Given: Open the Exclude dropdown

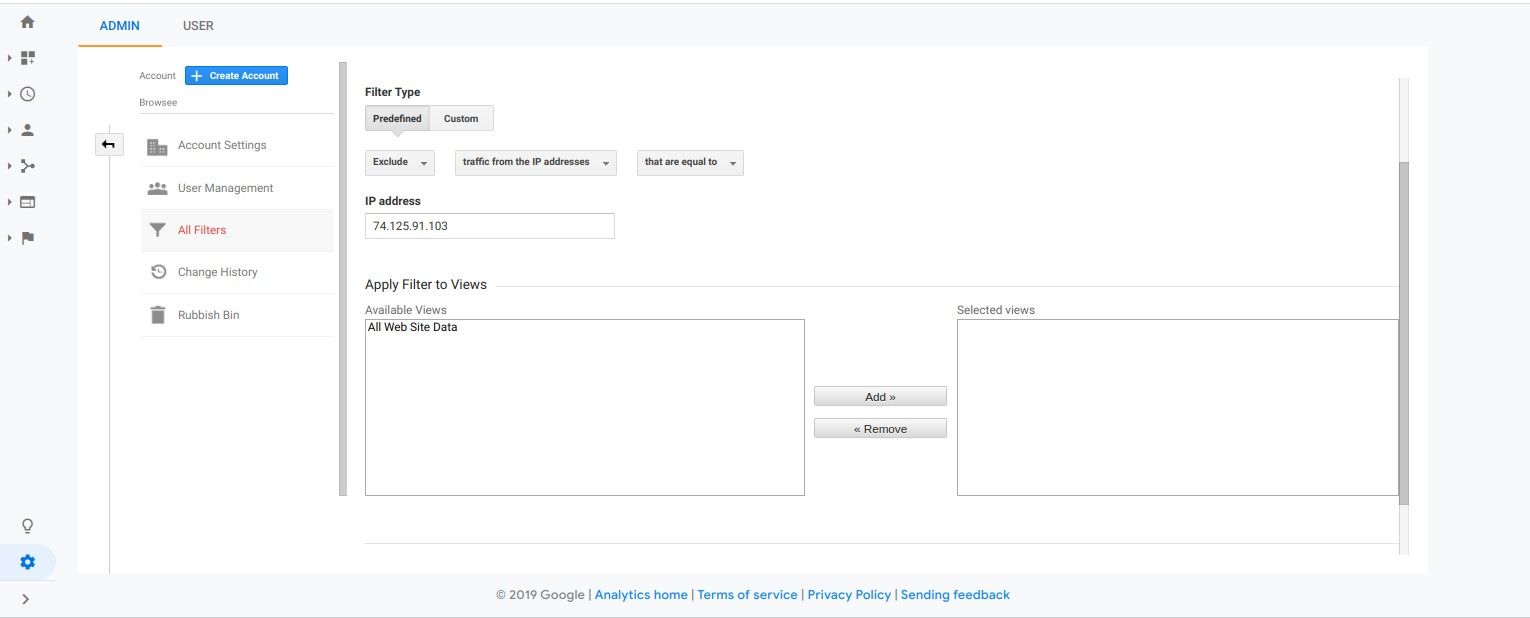Looking at the screenshot, I should click(x=400, y=162).
